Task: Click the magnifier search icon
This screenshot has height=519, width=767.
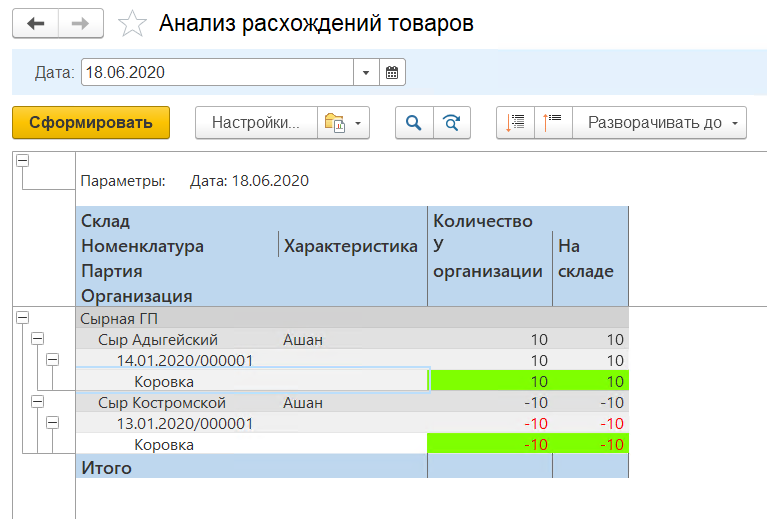Action: (x=413, y=123)
